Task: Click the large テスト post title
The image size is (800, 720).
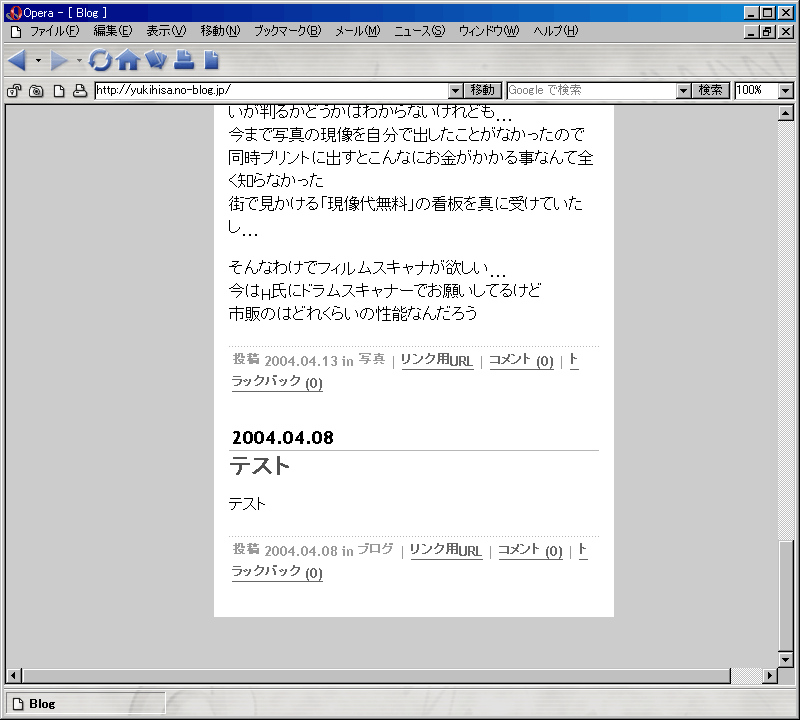Action: coord(259,466)
